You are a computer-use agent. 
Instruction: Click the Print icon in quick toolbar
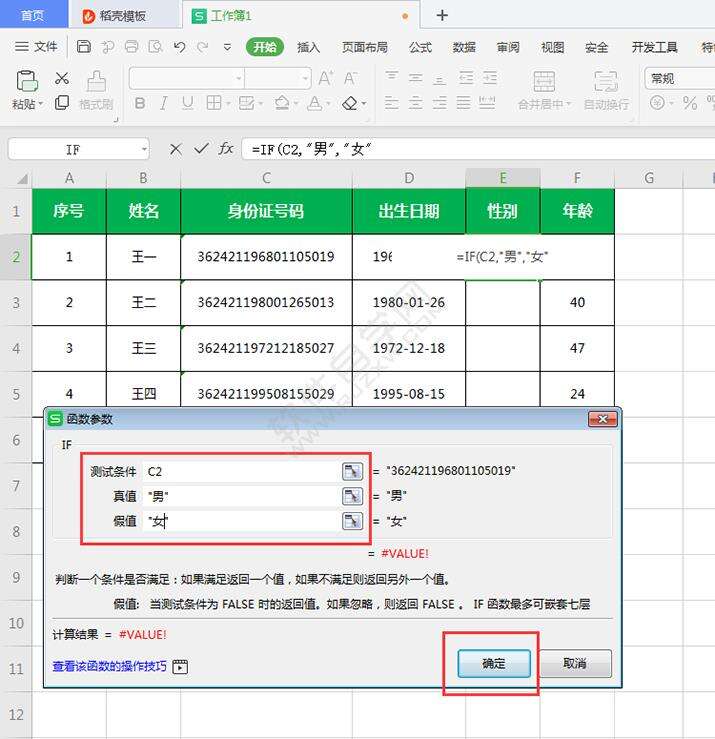click(131, 46)
